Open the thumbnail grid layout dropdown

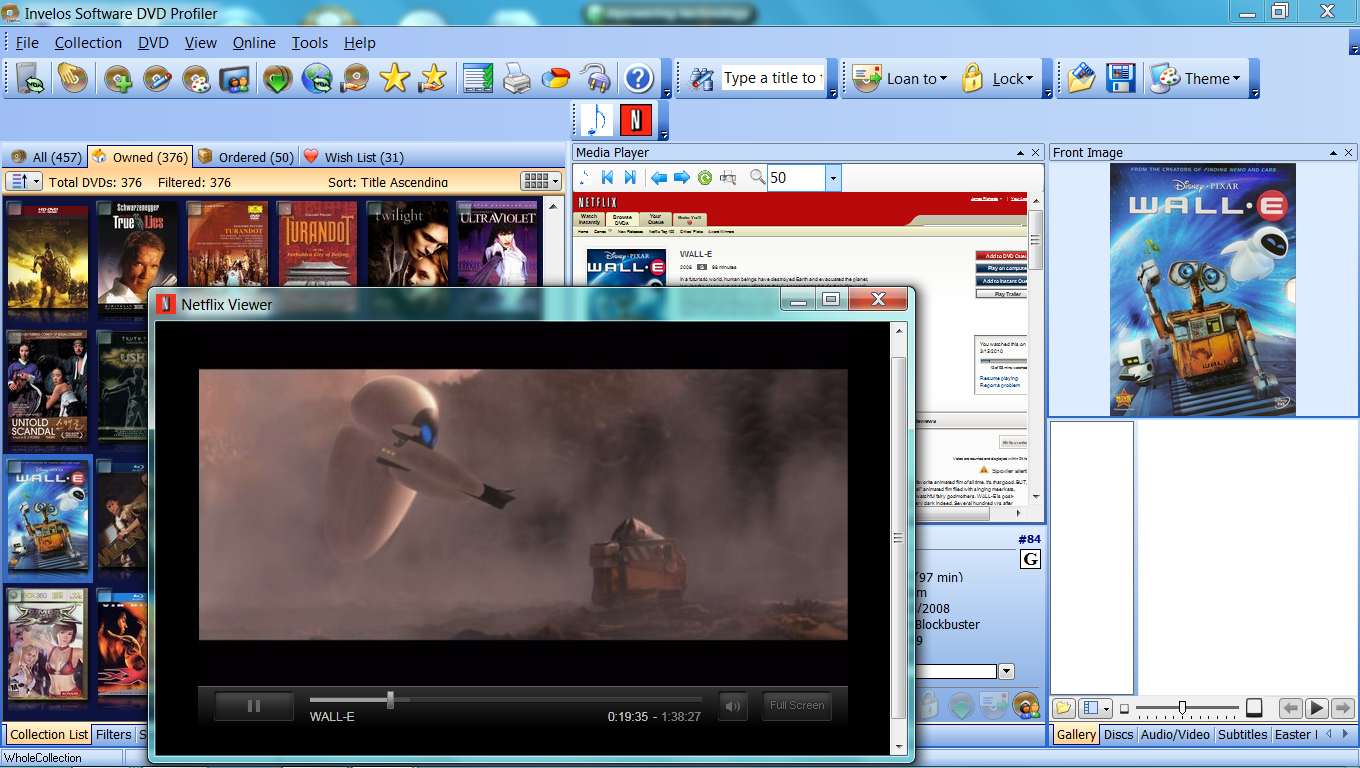click(540, 181)
